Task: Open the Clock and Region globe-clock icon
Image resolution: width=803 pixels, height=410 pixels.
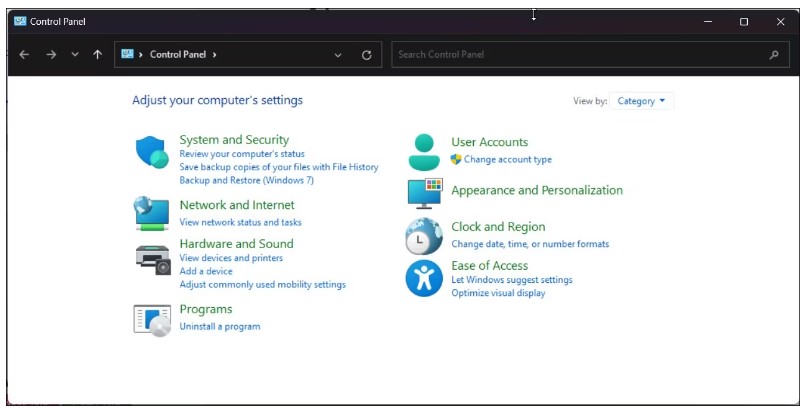Action: [424, 236]
